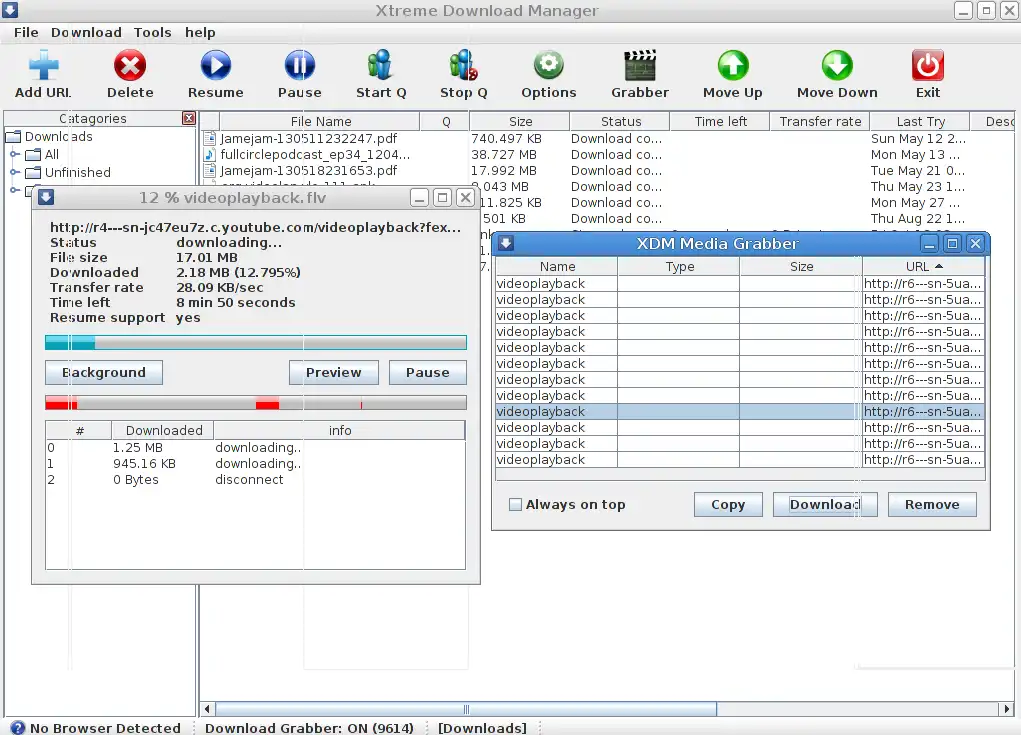Image resolution: width=1021 pixels, height=735 pixels.
Task: Click the Pause icon in main toolbar
Action: pyautogui.click(x=300, y=66)
